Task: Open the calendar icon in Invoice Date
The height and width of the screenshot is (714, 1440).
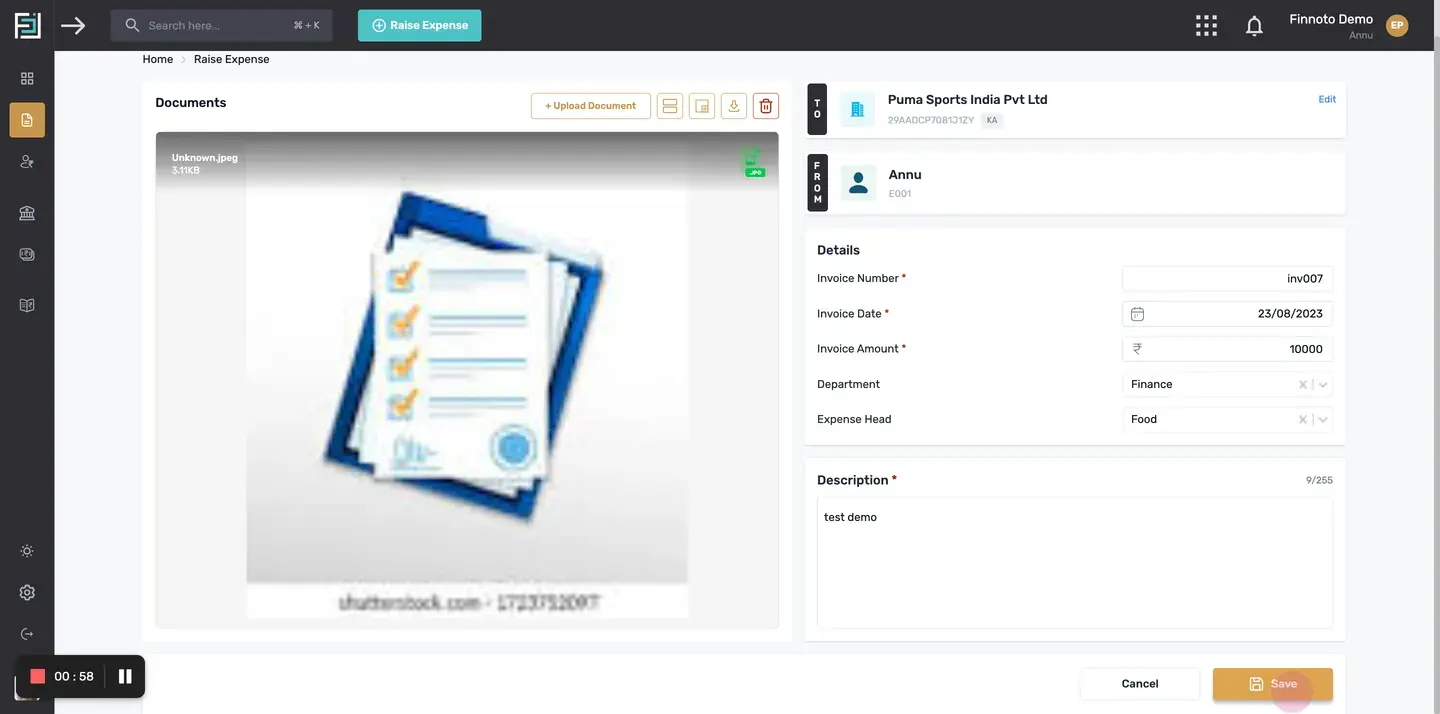Action: point(1137,314)
